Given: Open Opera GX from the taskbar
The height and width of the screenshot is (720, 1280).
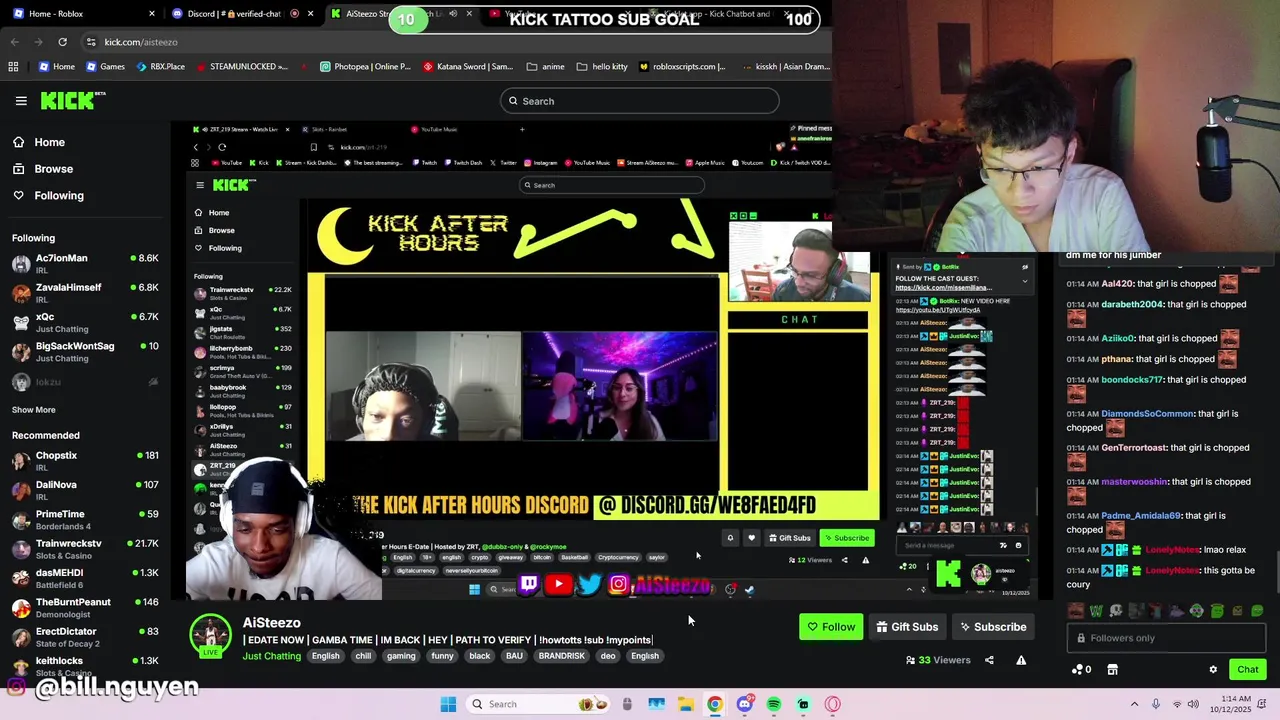Looking at the screenshot, I should click(833, 704).
